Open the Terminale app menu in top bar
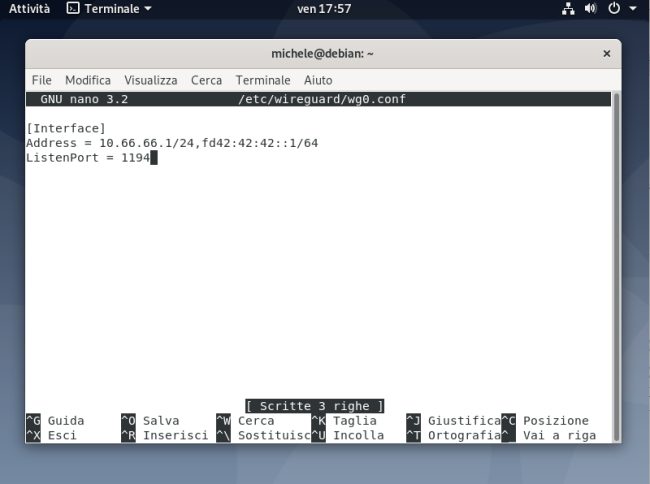Image resolution: width=650 pixels, height=484 pixels. tap(109, 9)
